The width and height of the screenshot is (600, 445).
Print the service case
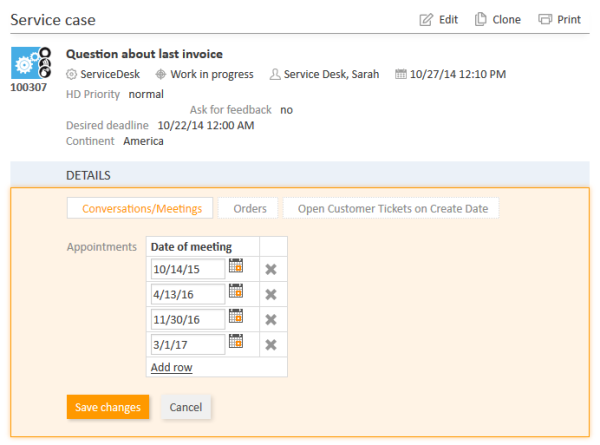559,20
